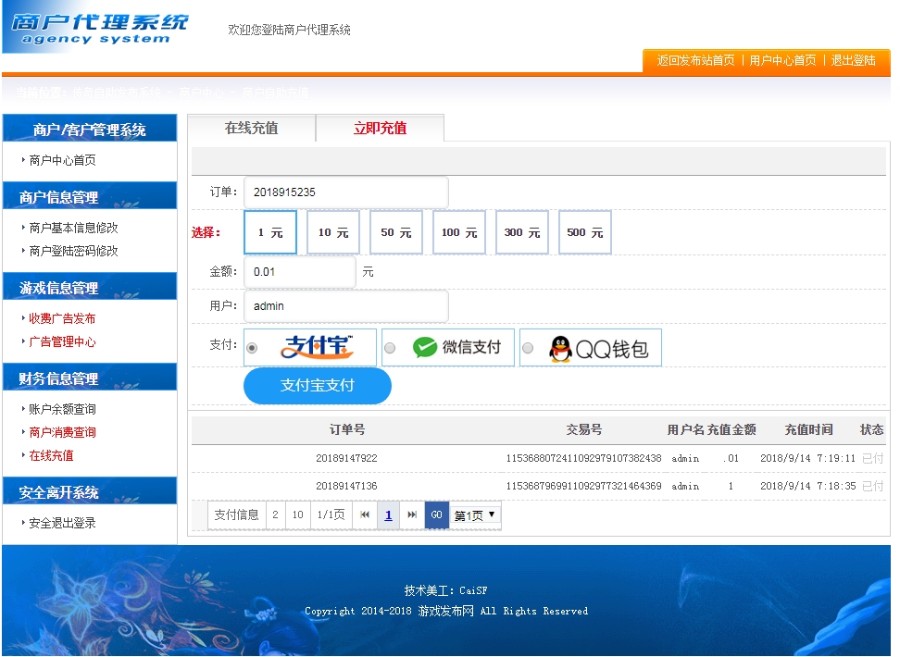Click the last-page pagination icon
The width and height of the screenshot is (900, 657).
pyautogui.click(x=412, y=514)
